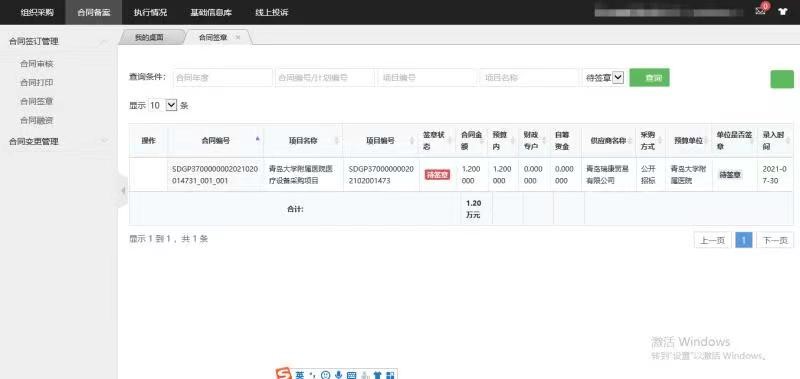Open the 待签章 status dropdown
This screenshot has height=379, width=800.
tap(605, 78)
